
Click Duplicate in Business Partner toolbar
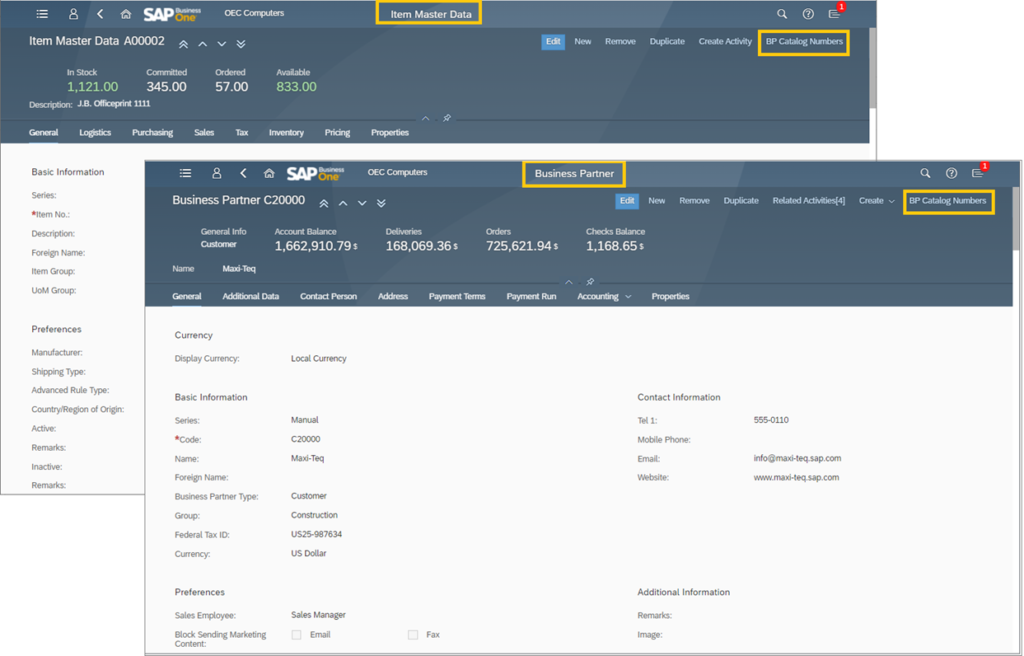pyautogui.click(x=741, y=201)
